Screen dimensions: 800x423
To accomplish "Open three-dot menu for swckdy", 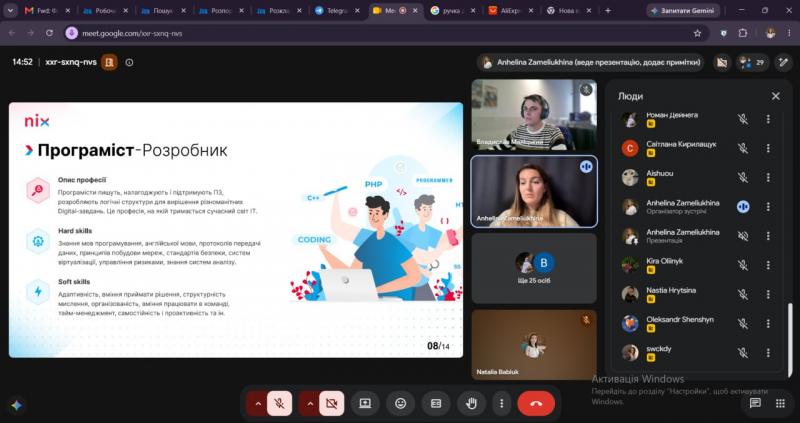I will click(768, 353).
